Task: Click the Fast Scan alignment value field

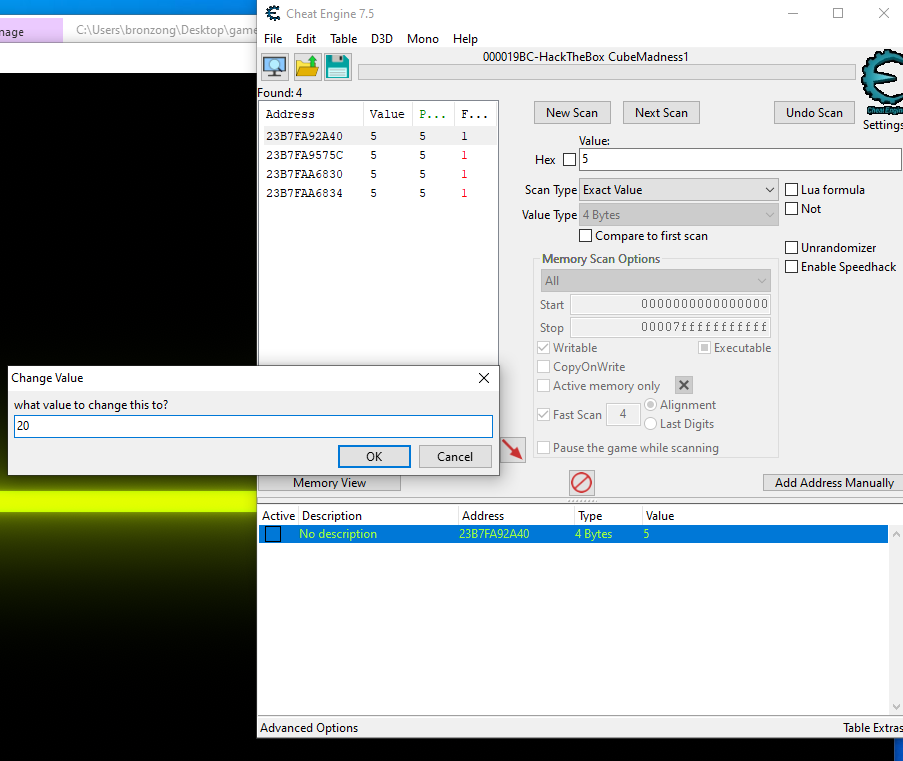Action: click(623, 414)
